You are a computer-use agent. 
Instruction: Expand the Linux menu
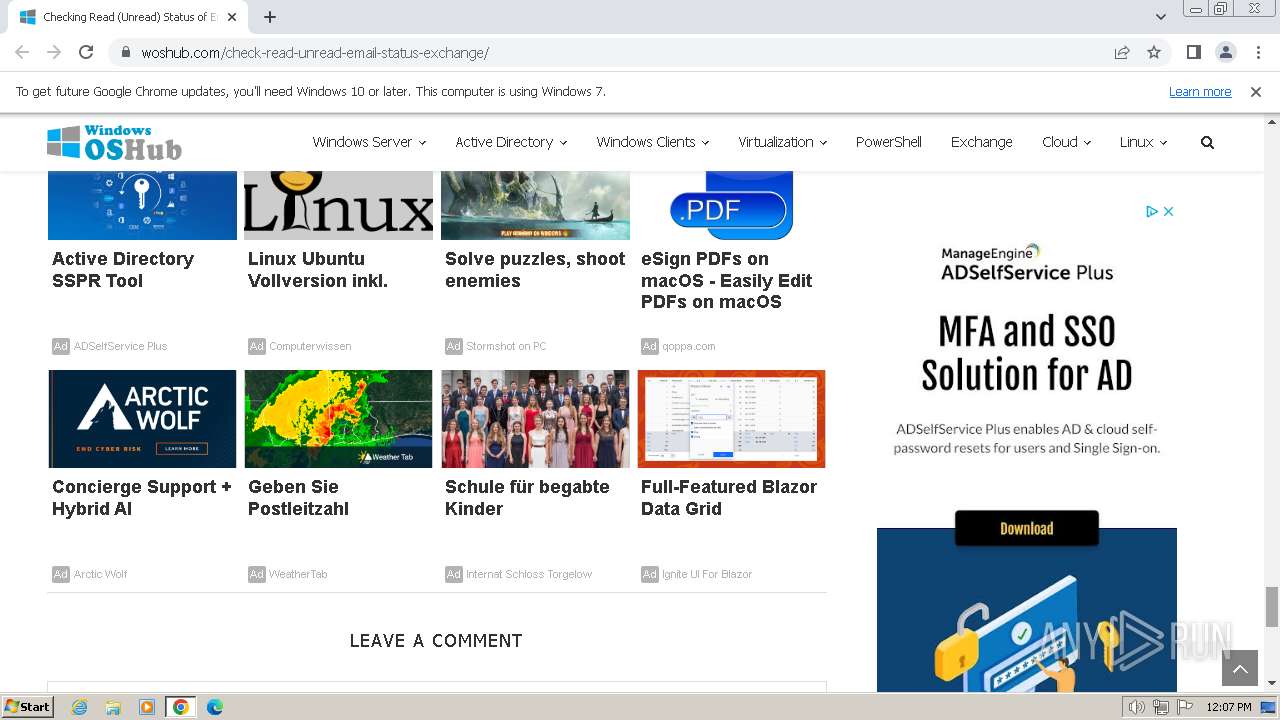coord(1143,142)
